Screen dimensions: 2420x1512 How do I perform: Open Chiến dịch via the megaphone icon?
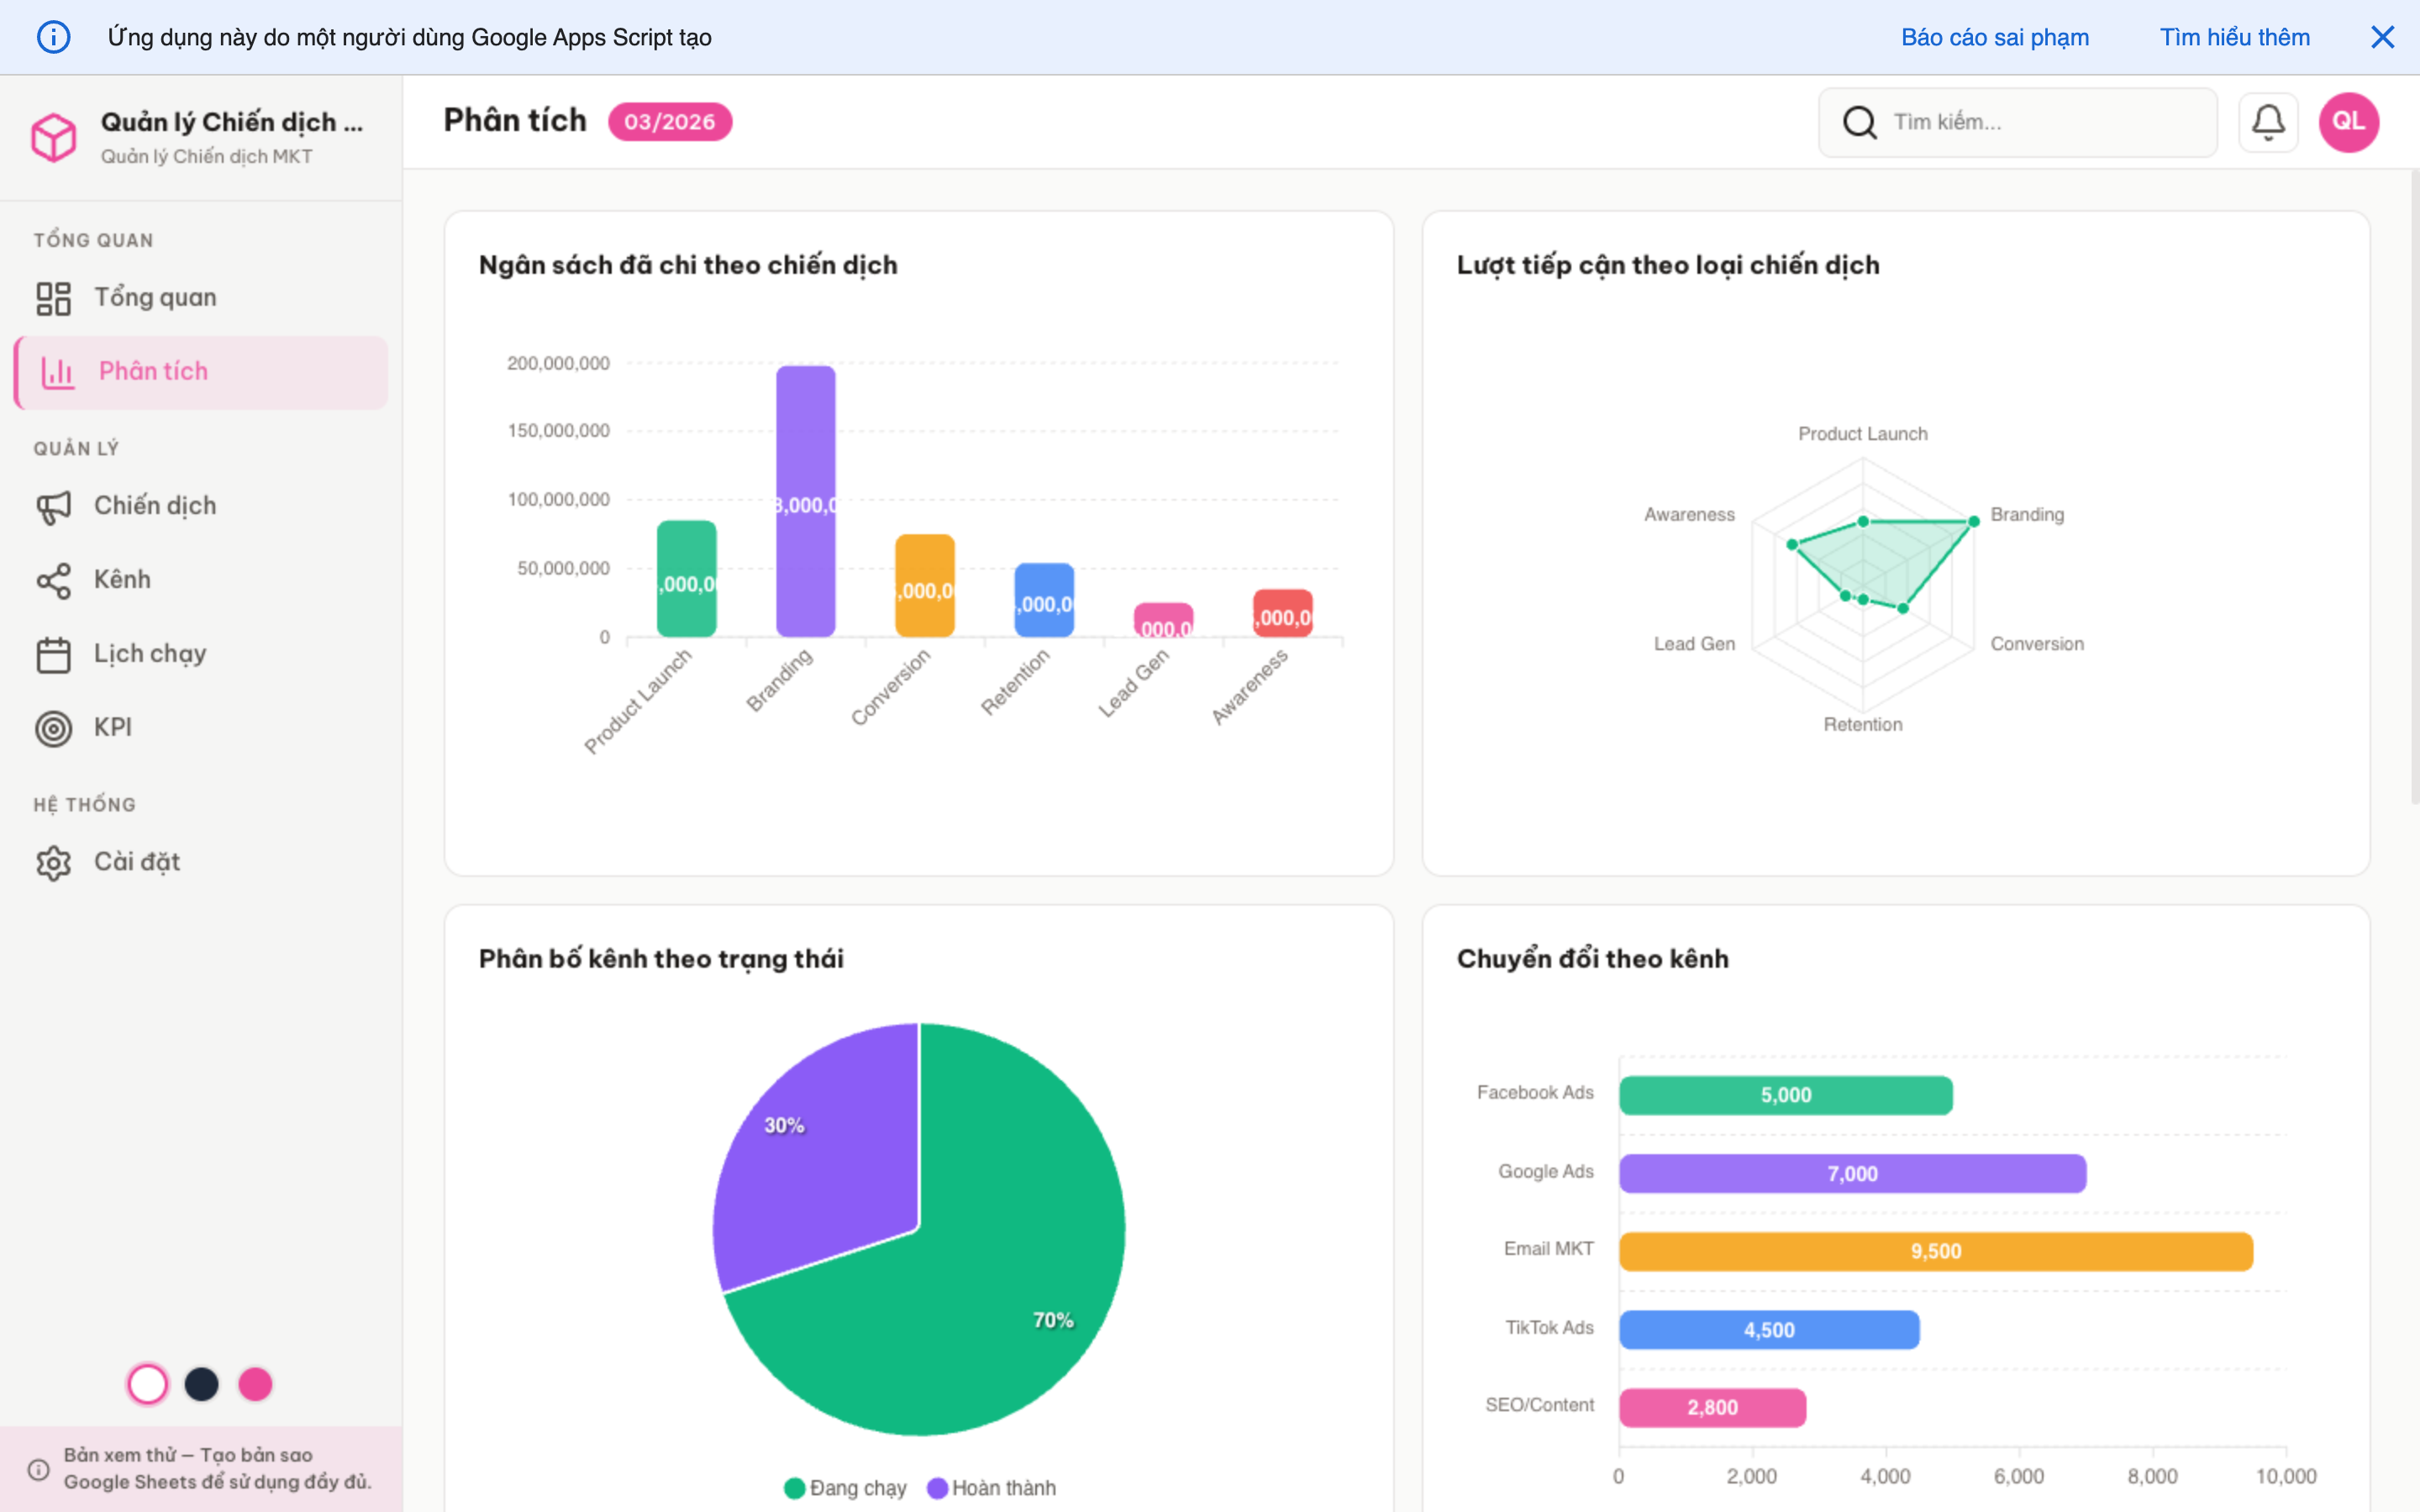click(x=55, y=506)
